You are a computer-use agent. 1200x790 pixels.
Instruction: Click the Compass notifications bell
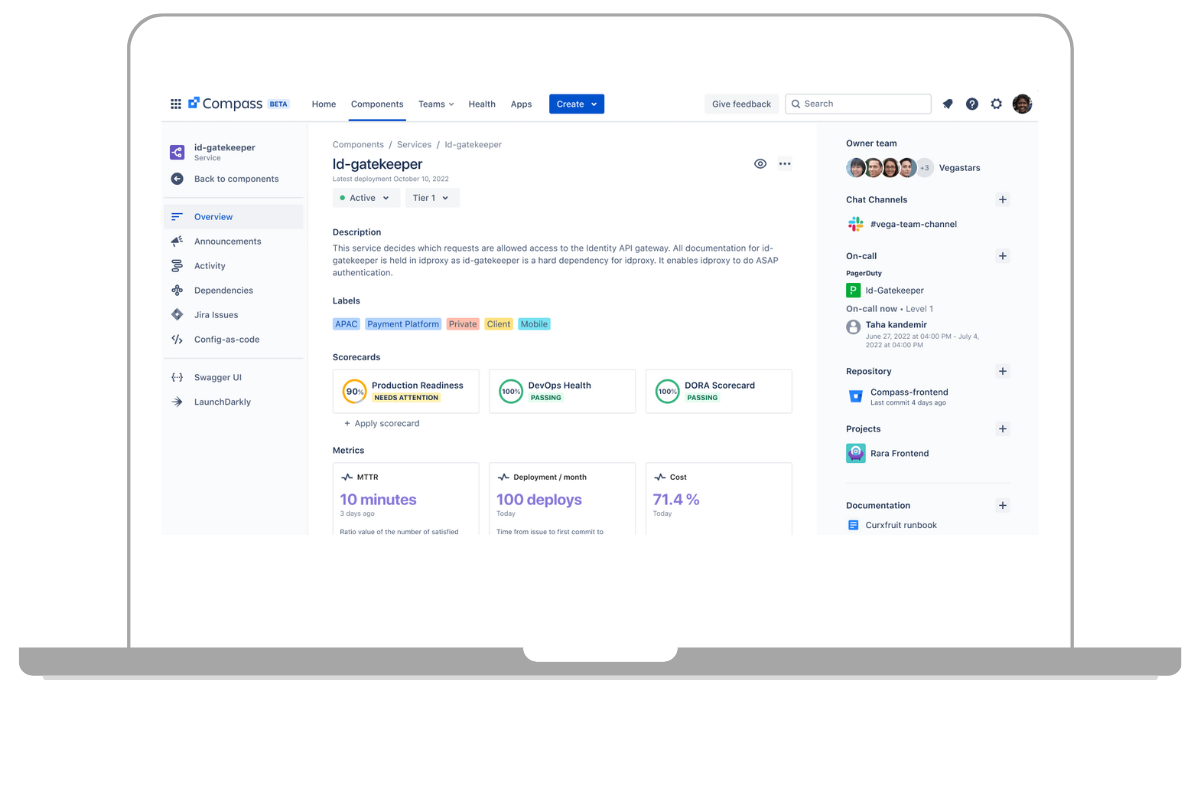click(x=947, y=103)
